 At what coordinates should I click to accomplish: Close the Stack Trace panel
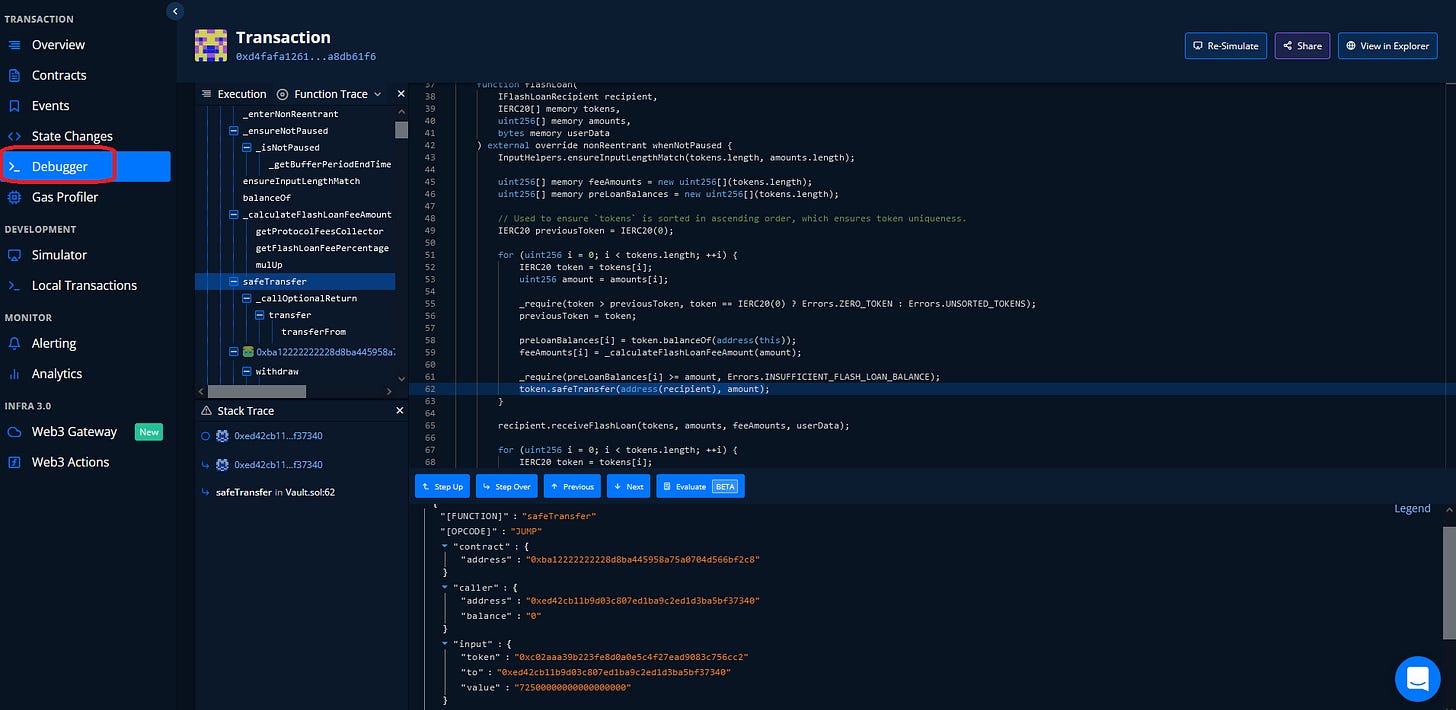point(401,411)
